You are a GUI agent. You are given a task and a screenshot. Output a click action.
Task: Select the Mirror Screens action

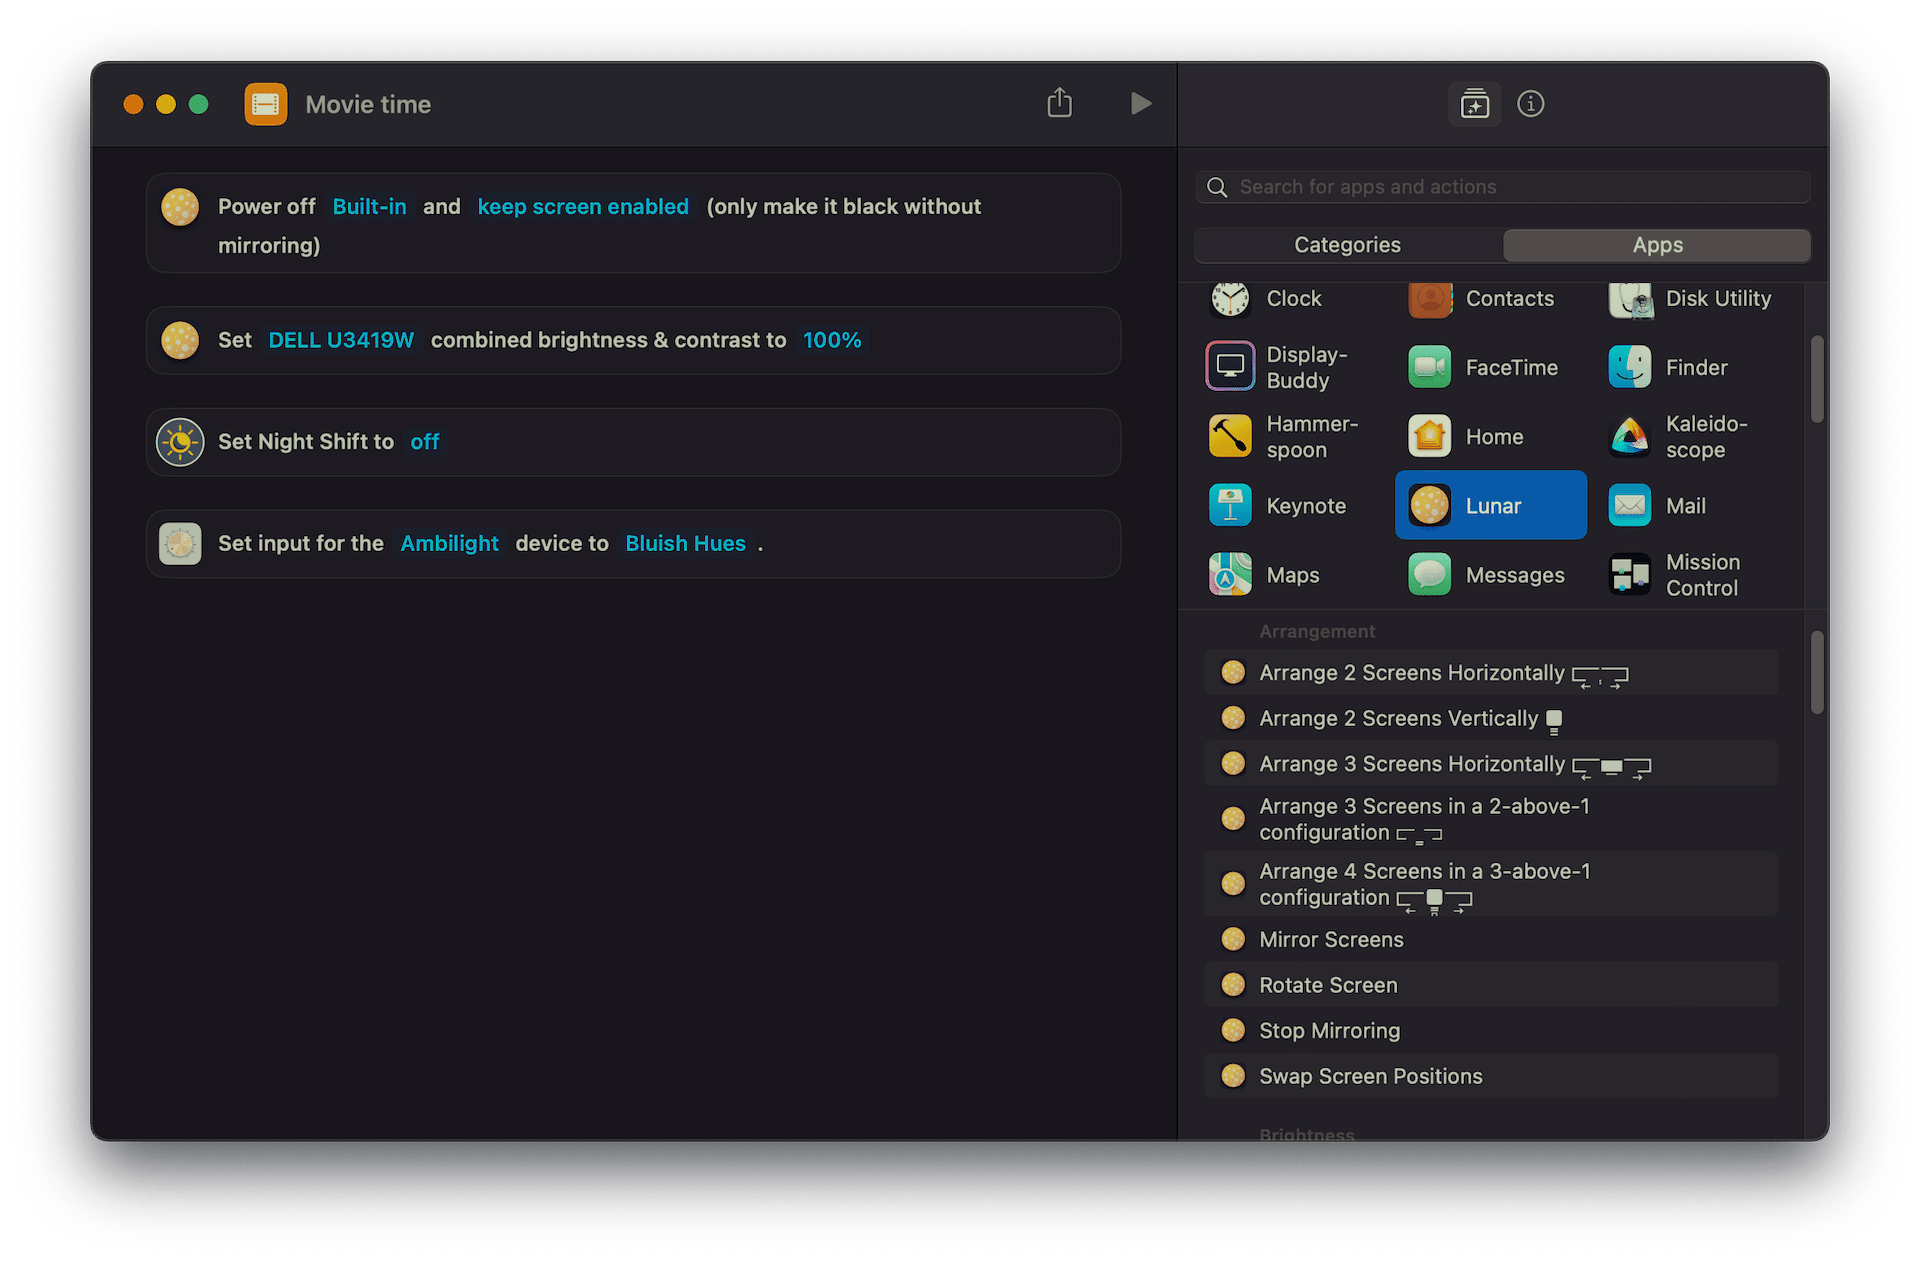tap(1331, 939)
